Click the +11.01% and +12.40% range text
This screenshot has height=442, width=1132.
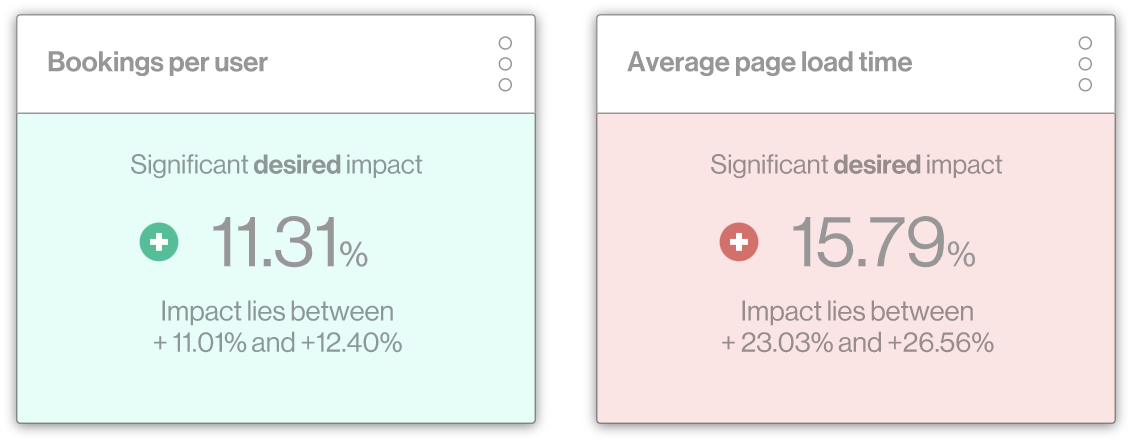point(277,343)
